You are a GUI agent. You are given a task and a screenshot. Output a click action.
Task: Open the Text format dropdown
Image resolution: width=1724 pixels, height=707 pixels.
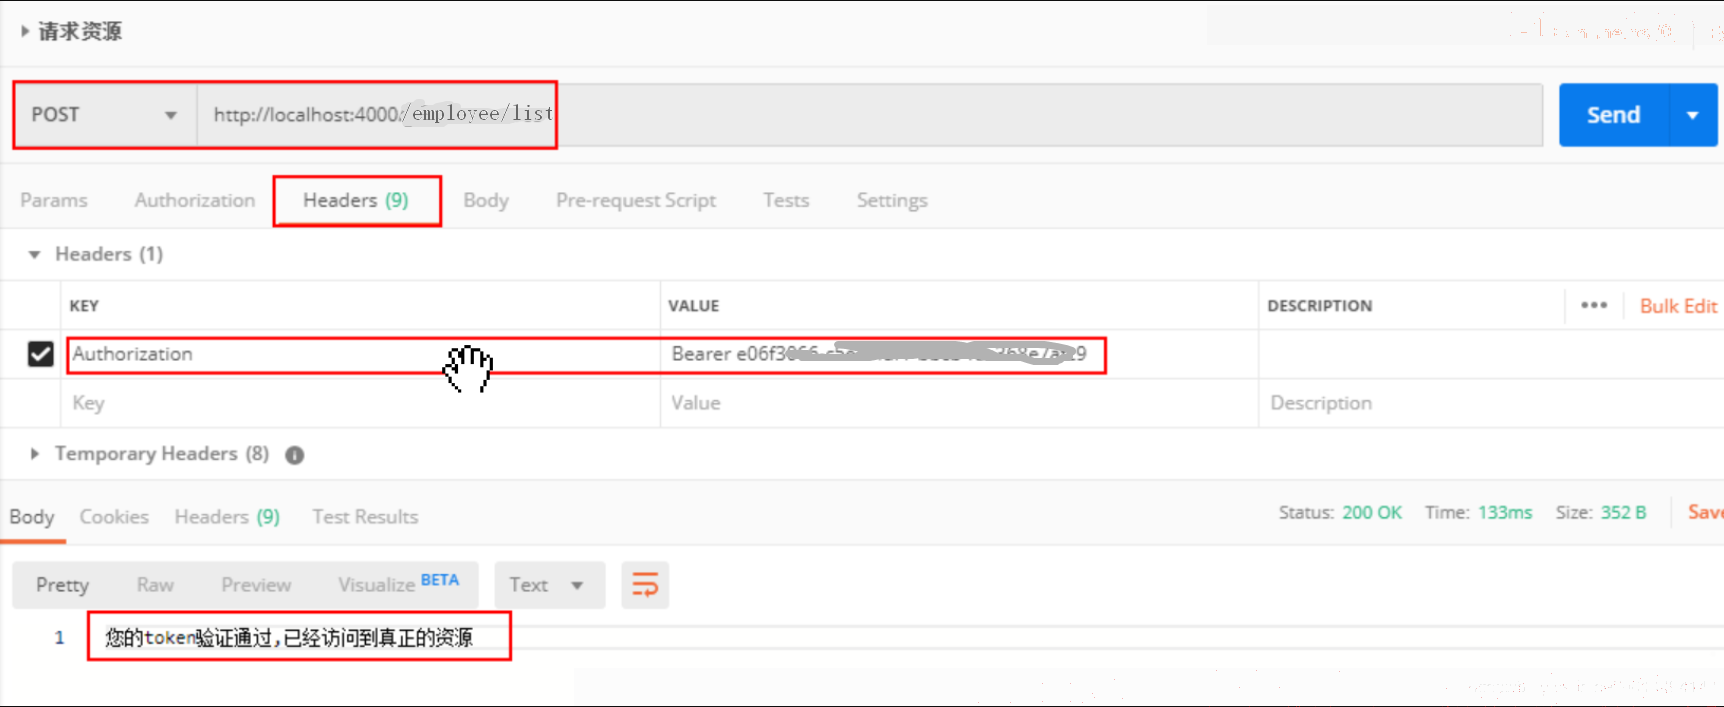(549, 585)
